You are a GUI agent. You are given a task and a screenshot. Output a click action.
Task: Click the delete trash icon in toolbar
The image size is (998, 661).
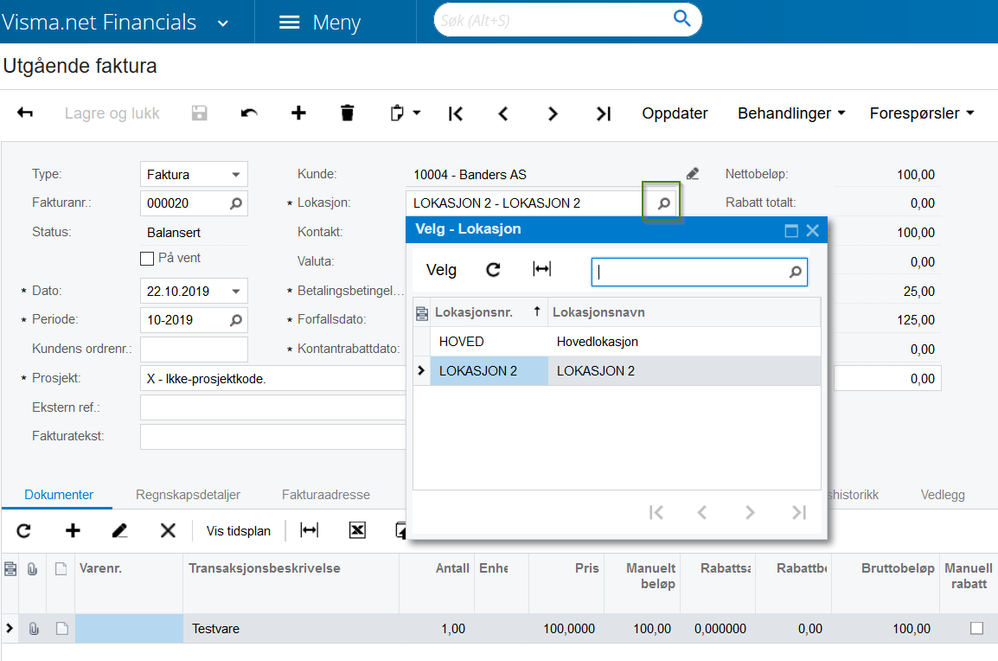tap(347, 113)
